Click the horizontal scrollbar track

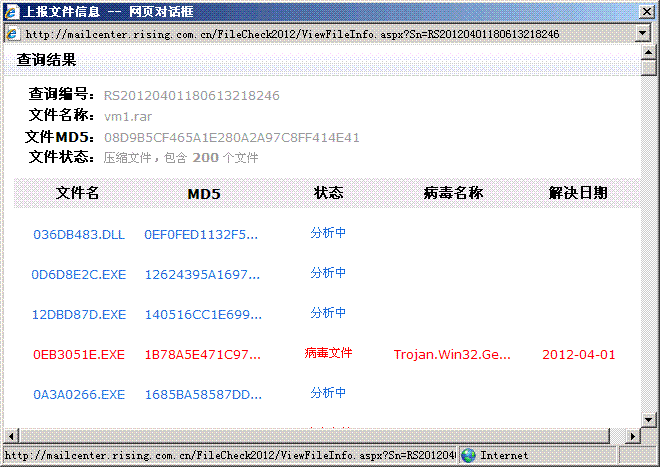point(617,436)
